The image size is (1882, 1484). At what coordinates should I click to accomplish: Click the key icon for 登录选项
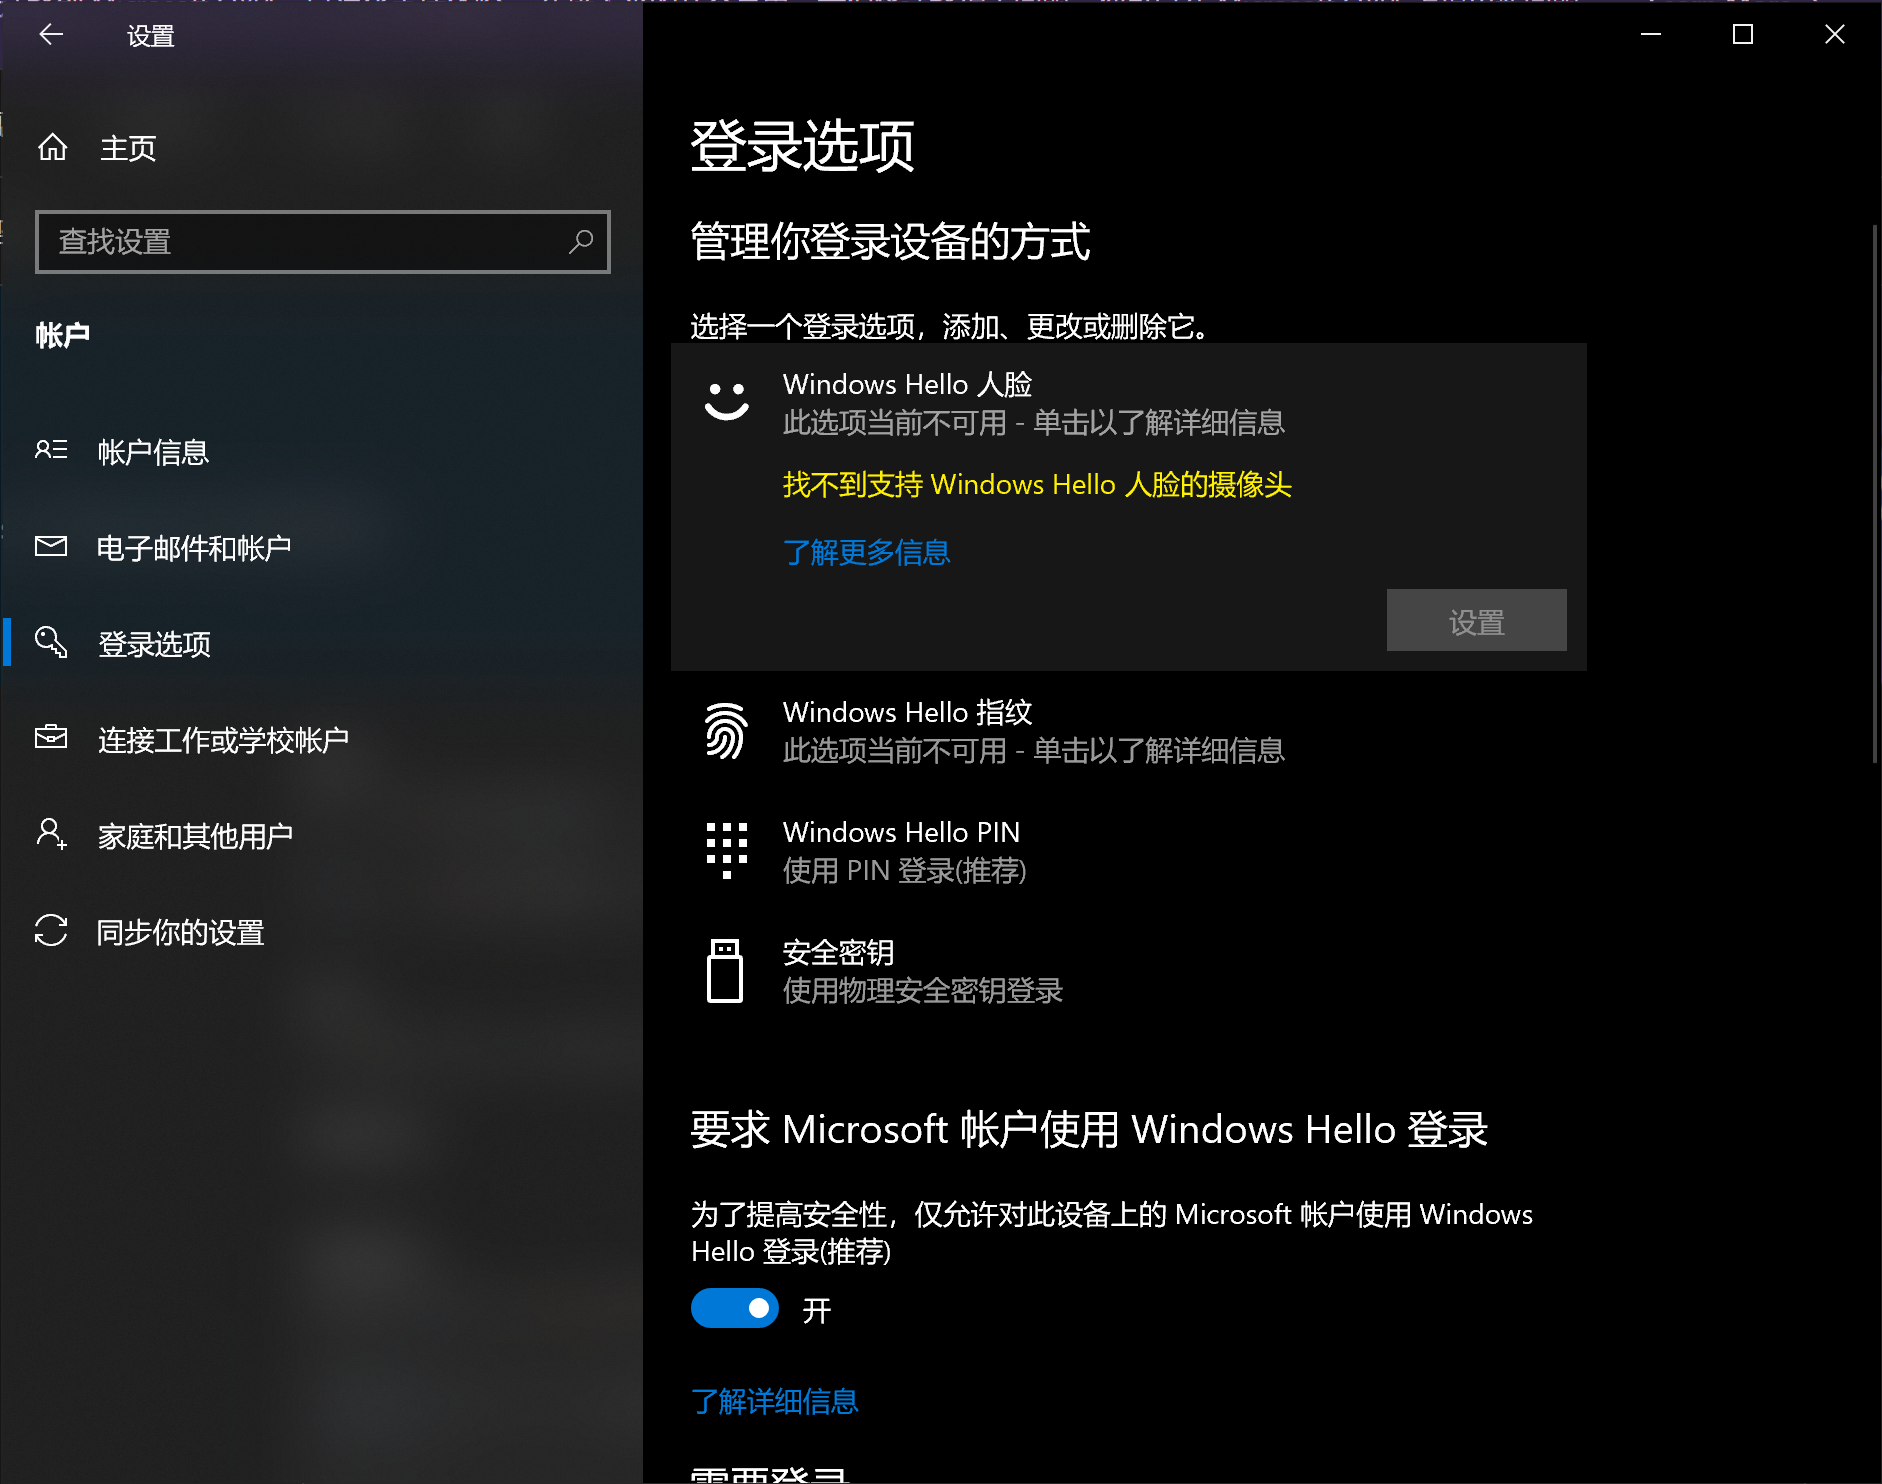coord(51,642)
